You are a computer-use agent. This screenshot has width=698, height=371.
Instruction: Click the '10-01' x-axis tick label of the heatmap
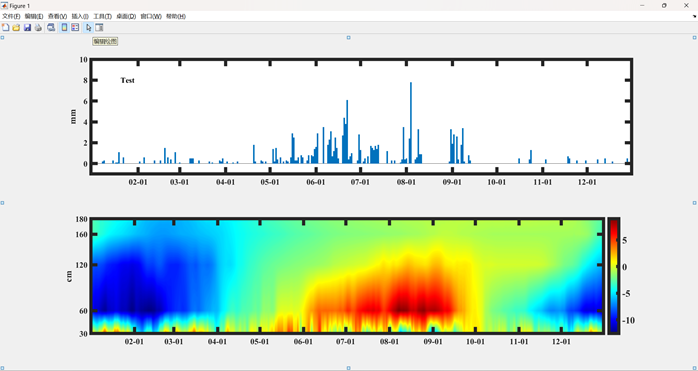tap(475, 342)
